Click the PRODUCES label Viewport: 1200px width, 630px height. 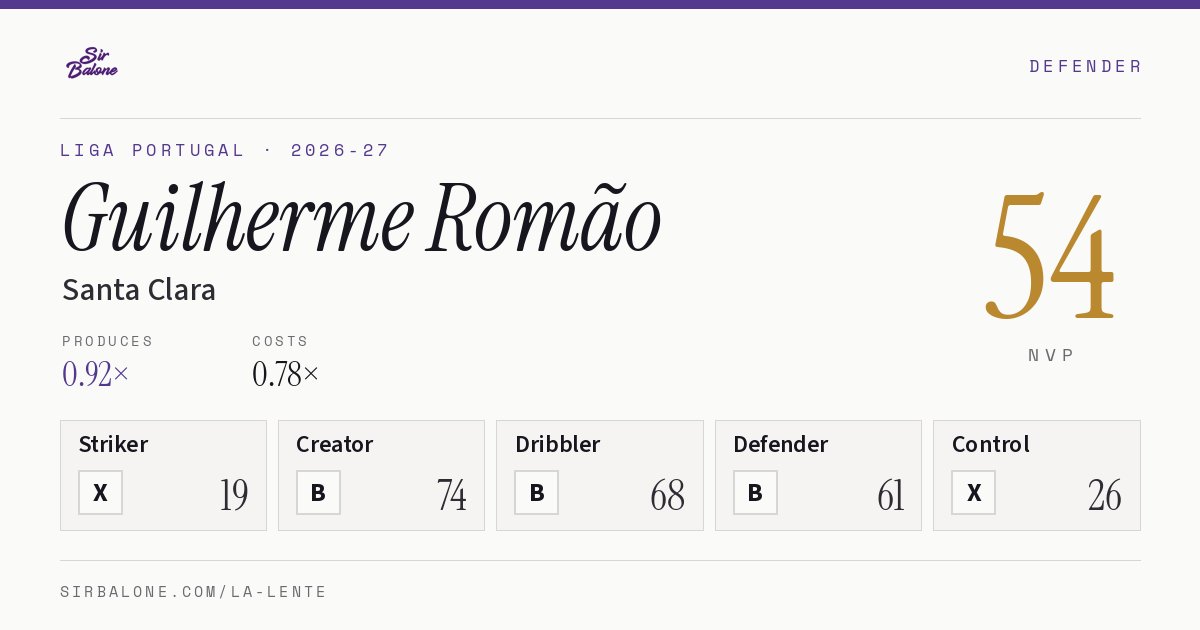tap(108, 341)
